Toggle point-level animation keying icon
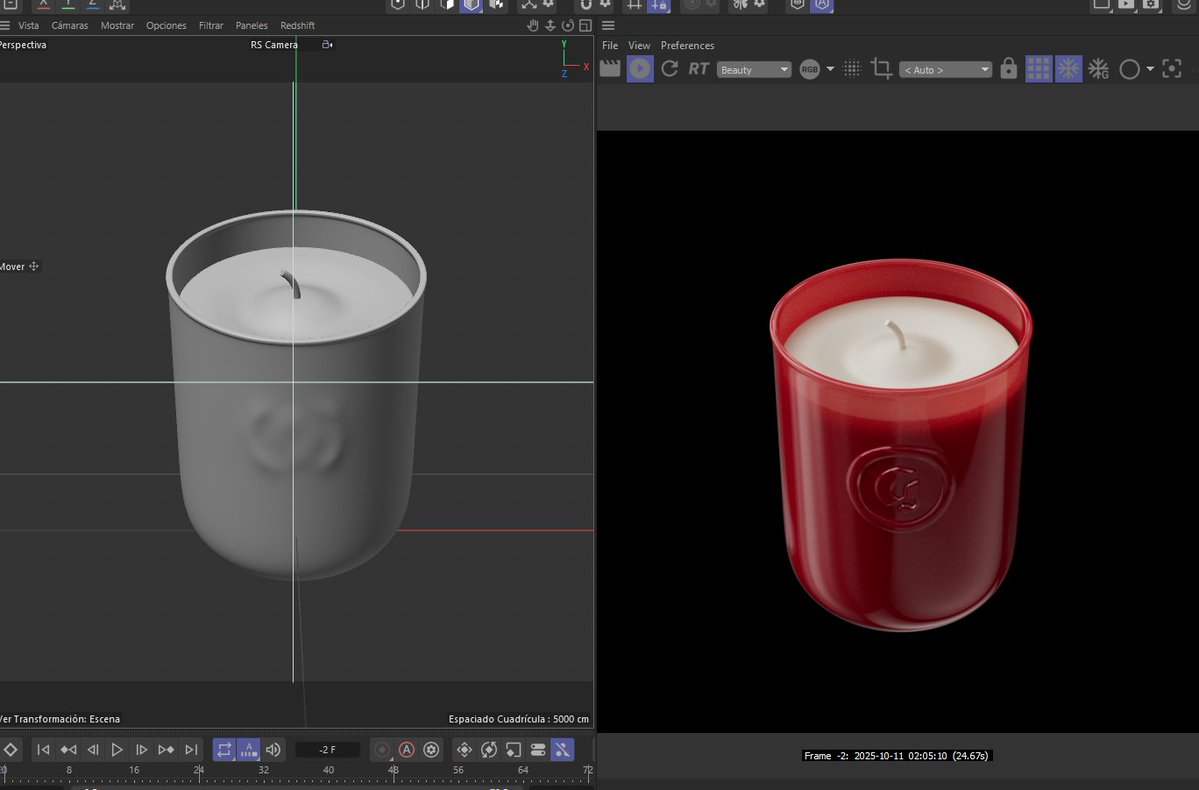Image resolution: width=1199 pixels, height=790 pixels. point(562,749)
